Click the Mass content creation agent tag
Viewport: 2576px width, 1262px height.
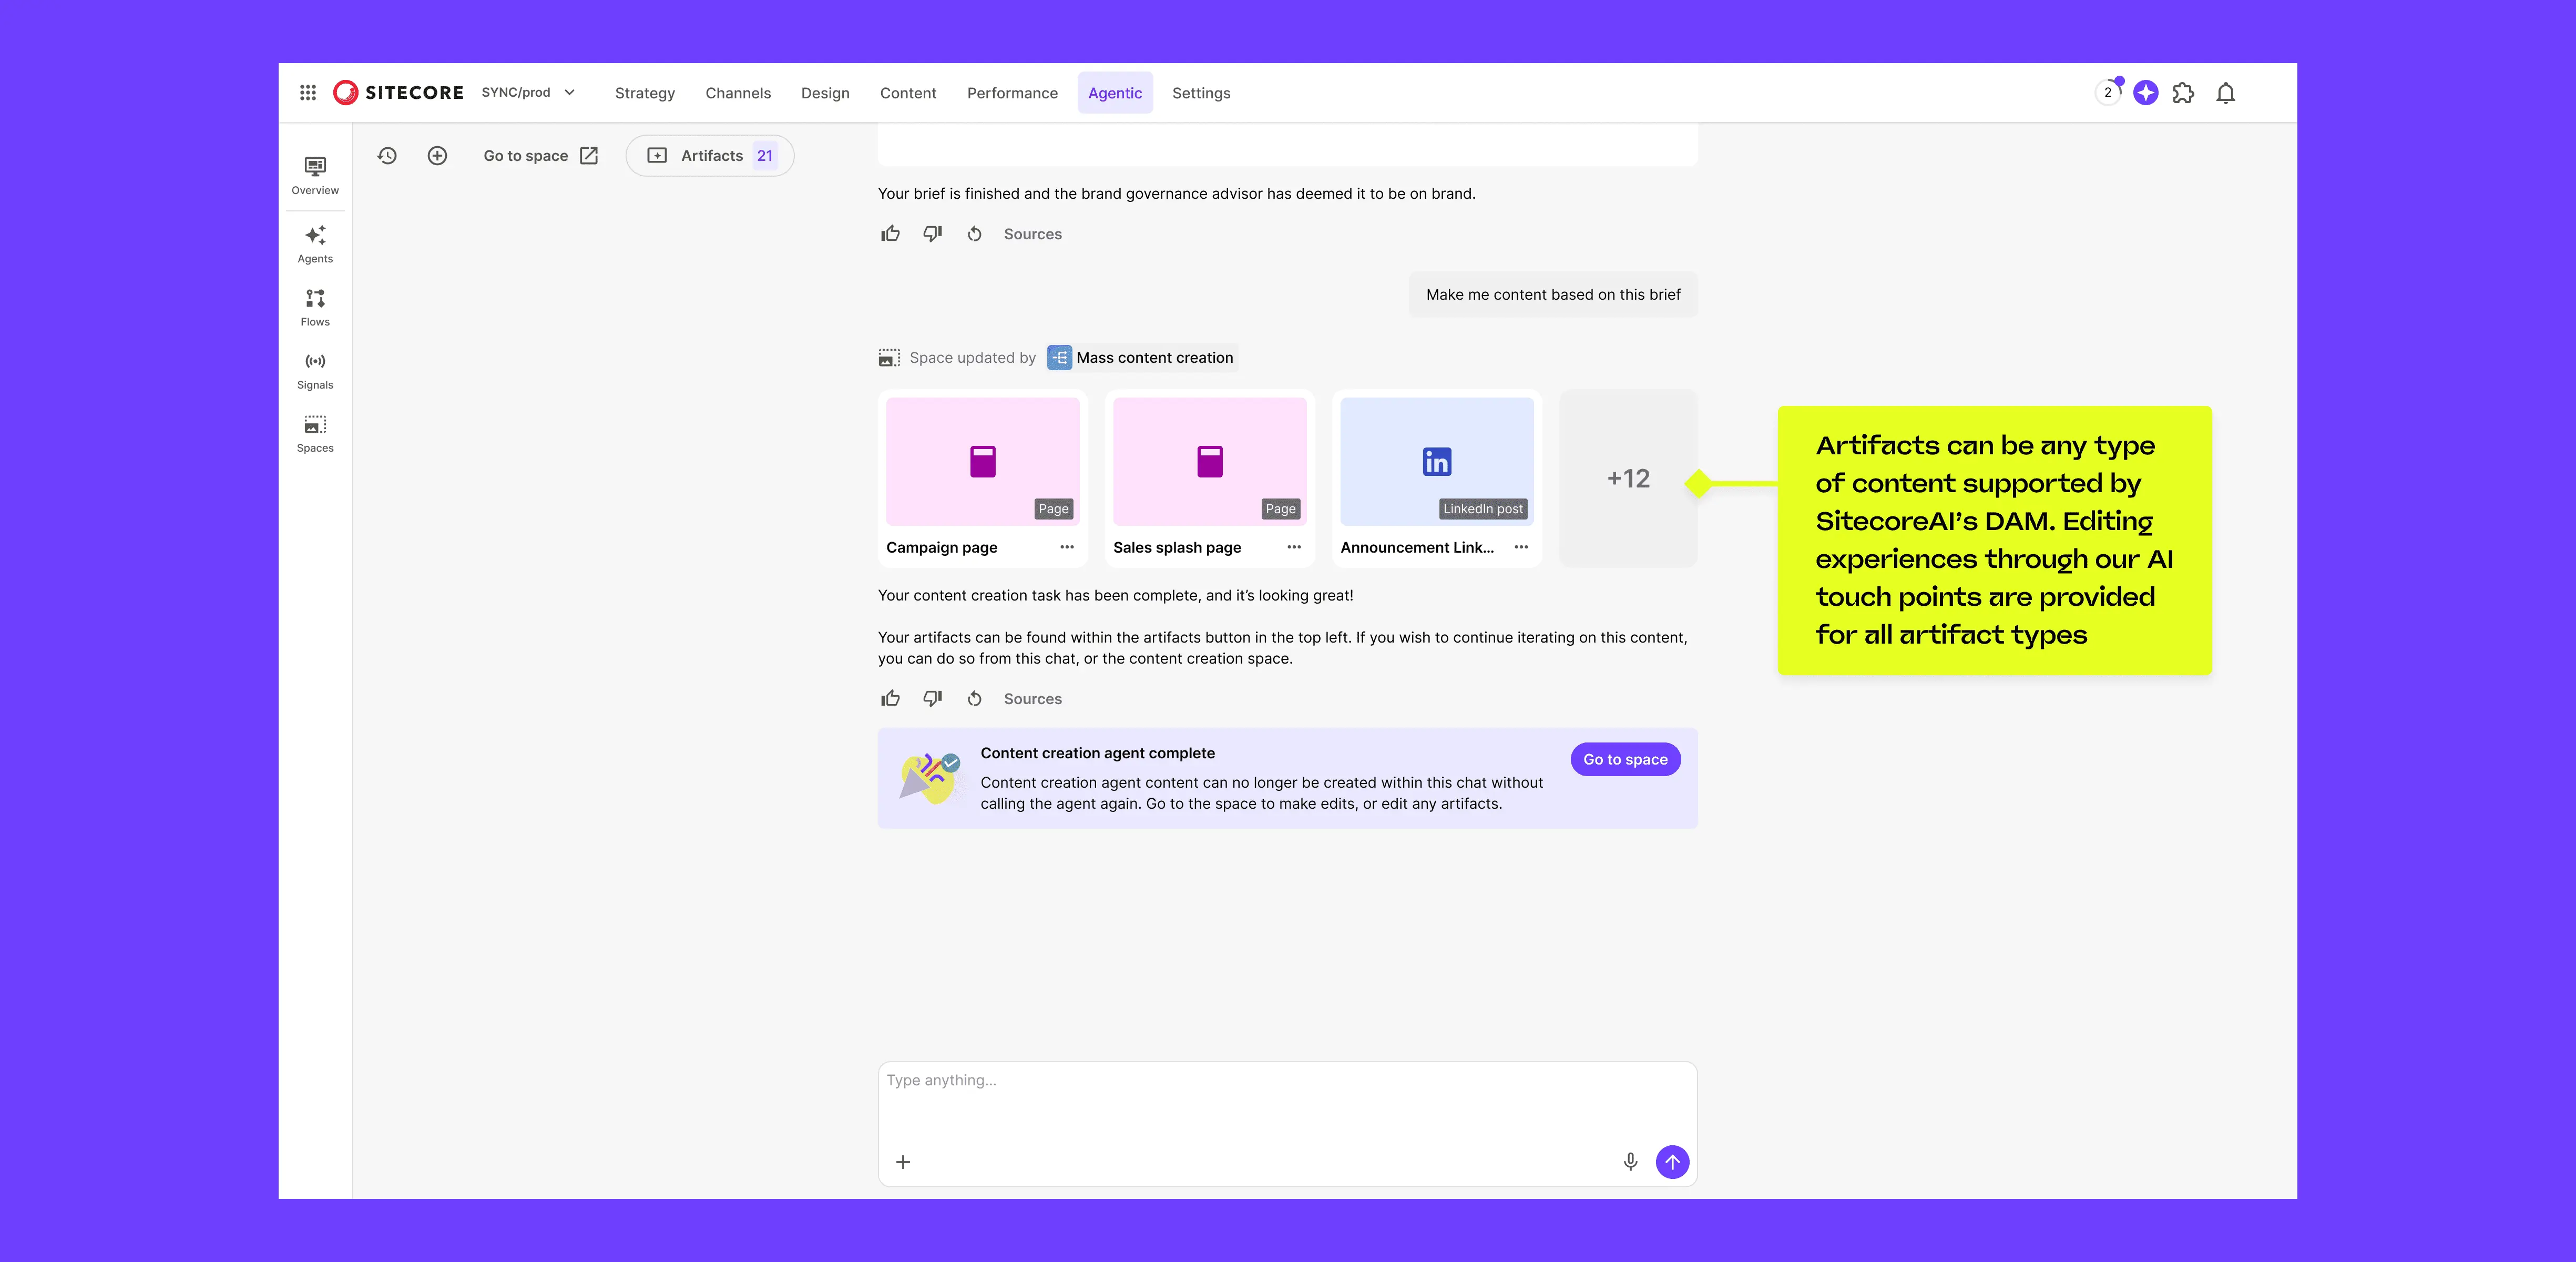coord(1142,357)
